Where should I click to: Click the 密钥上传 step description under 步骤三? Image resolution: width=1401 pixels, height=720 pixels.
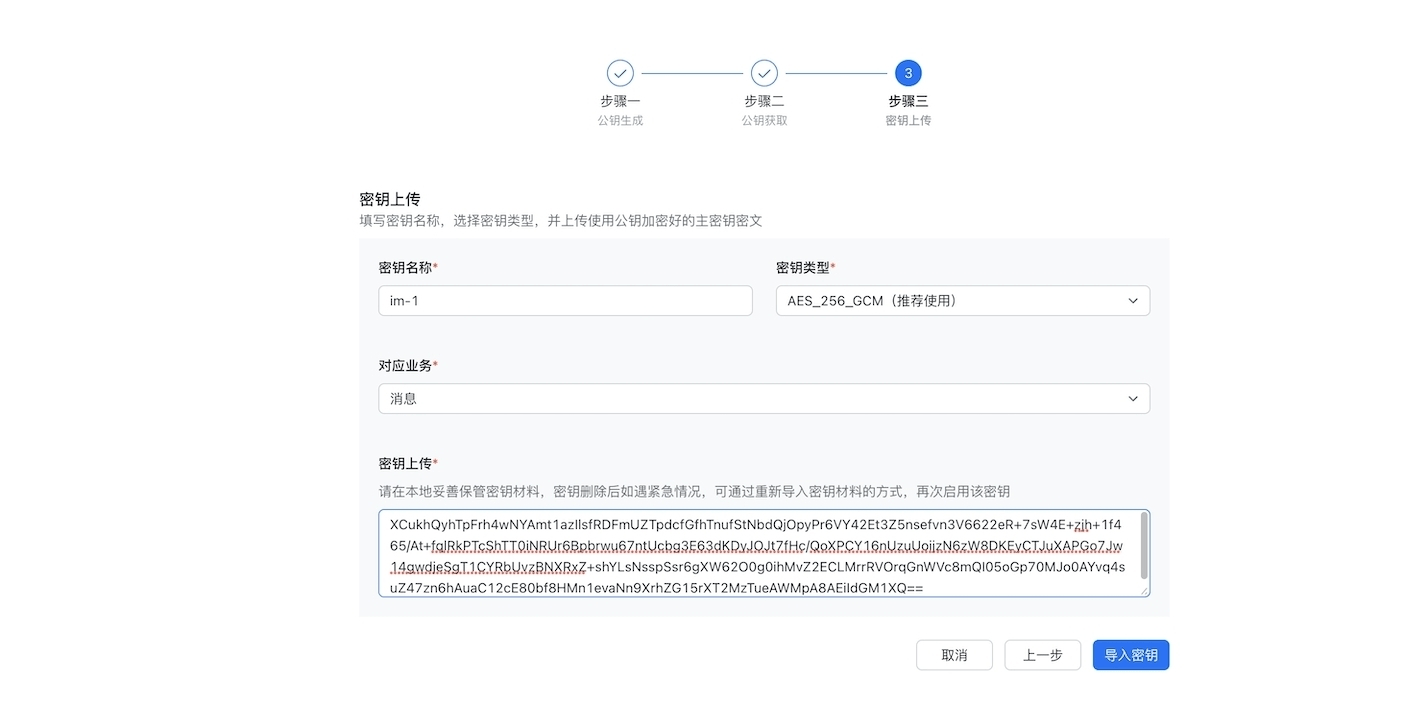point(908,120)
